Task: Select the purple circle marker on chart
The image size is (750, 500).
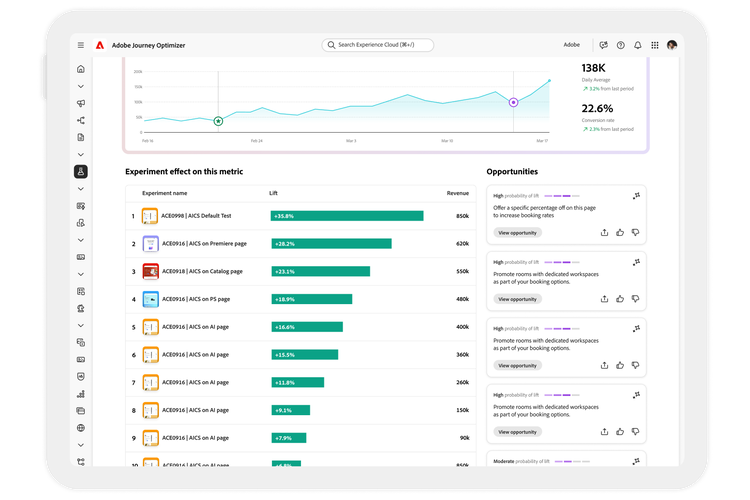Action: pyautogui.click(x=513, y=102)
